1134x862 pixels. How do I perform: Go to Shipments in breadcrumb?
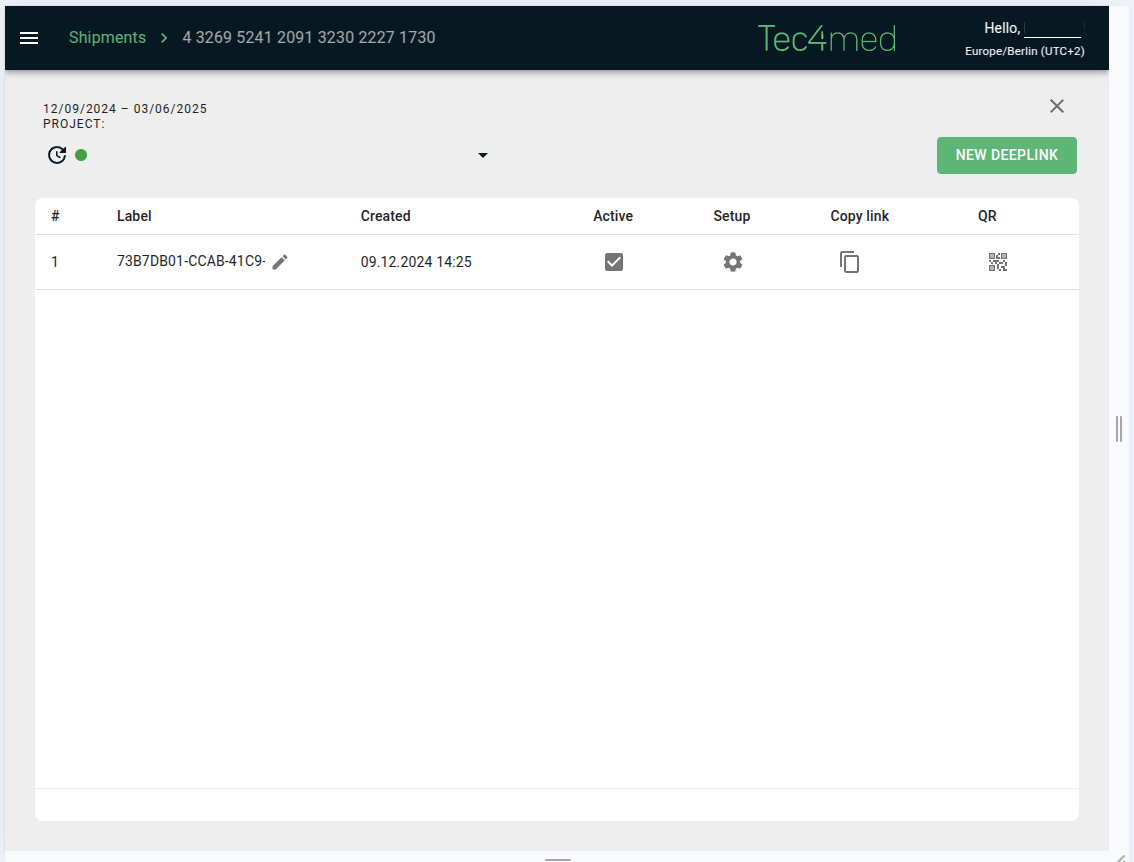tap(107, 38)
